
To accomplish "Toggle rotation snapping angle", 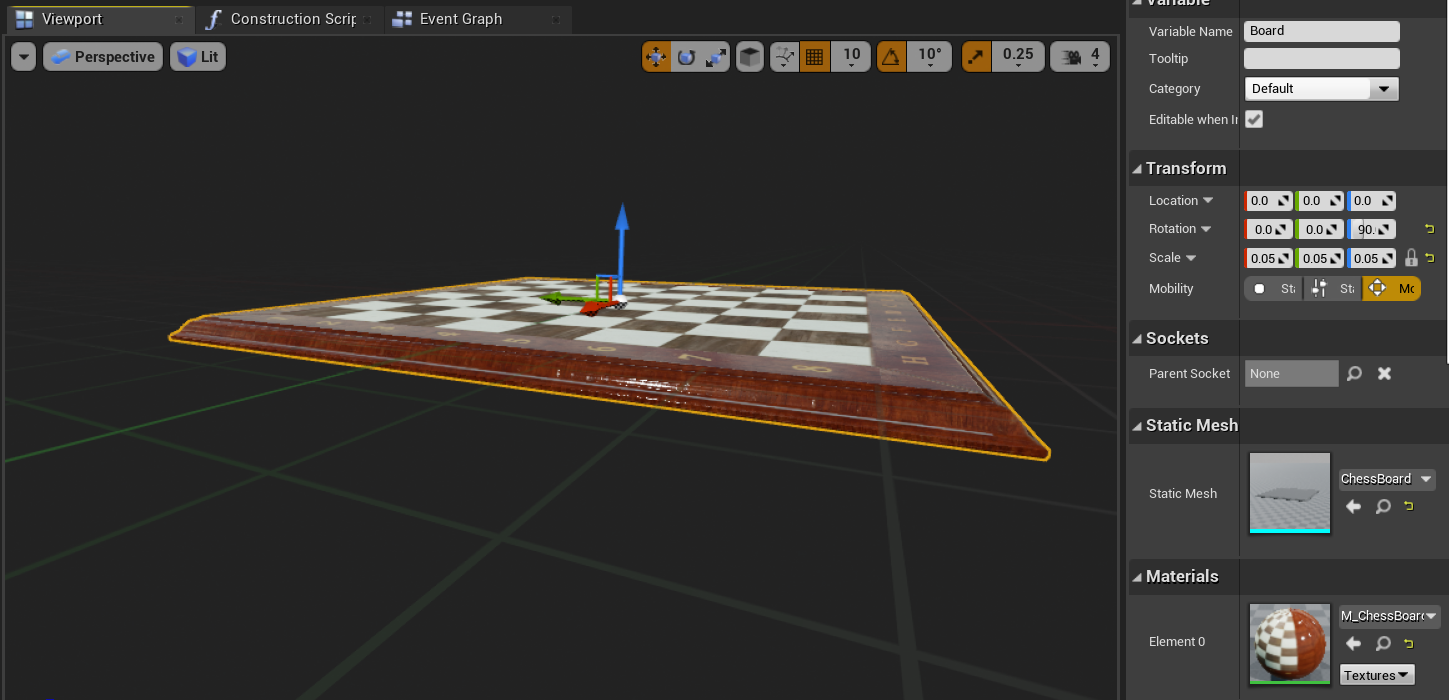I will 890,56.
